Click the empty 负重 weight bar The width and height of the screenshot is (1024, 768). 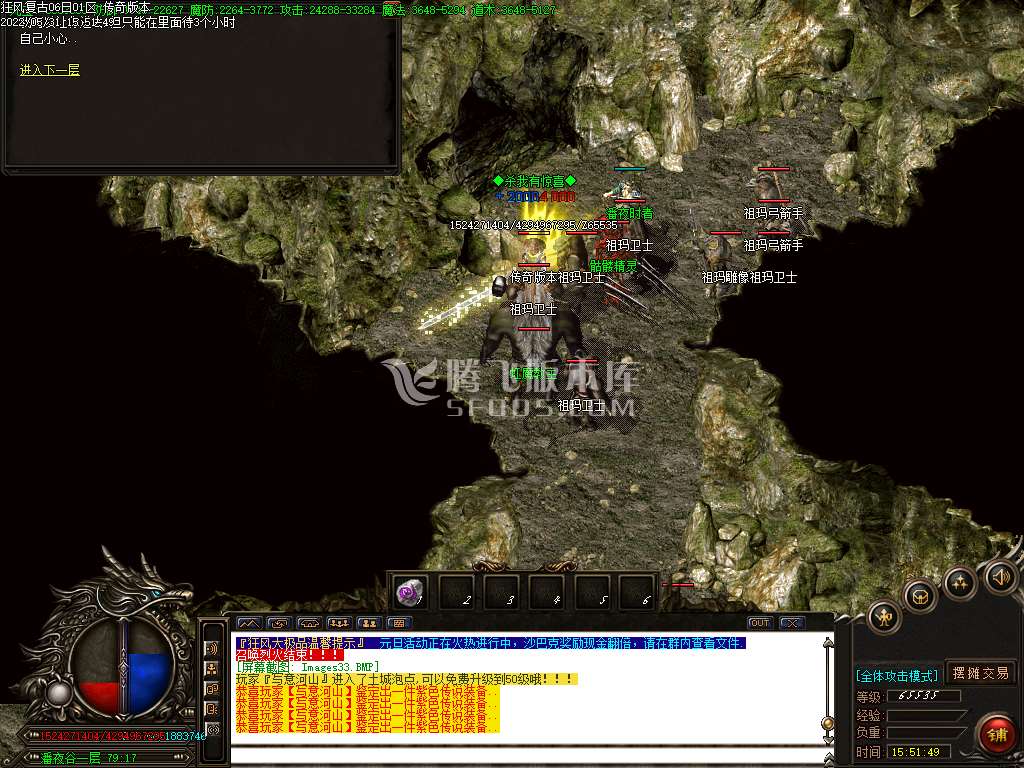click(926, 733)
